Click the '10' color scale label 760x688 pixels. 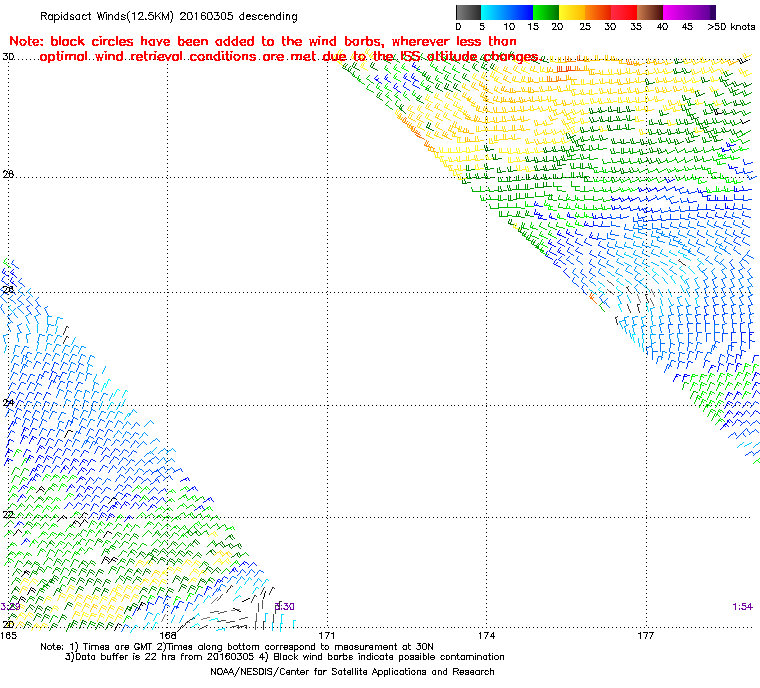(509, 27)
